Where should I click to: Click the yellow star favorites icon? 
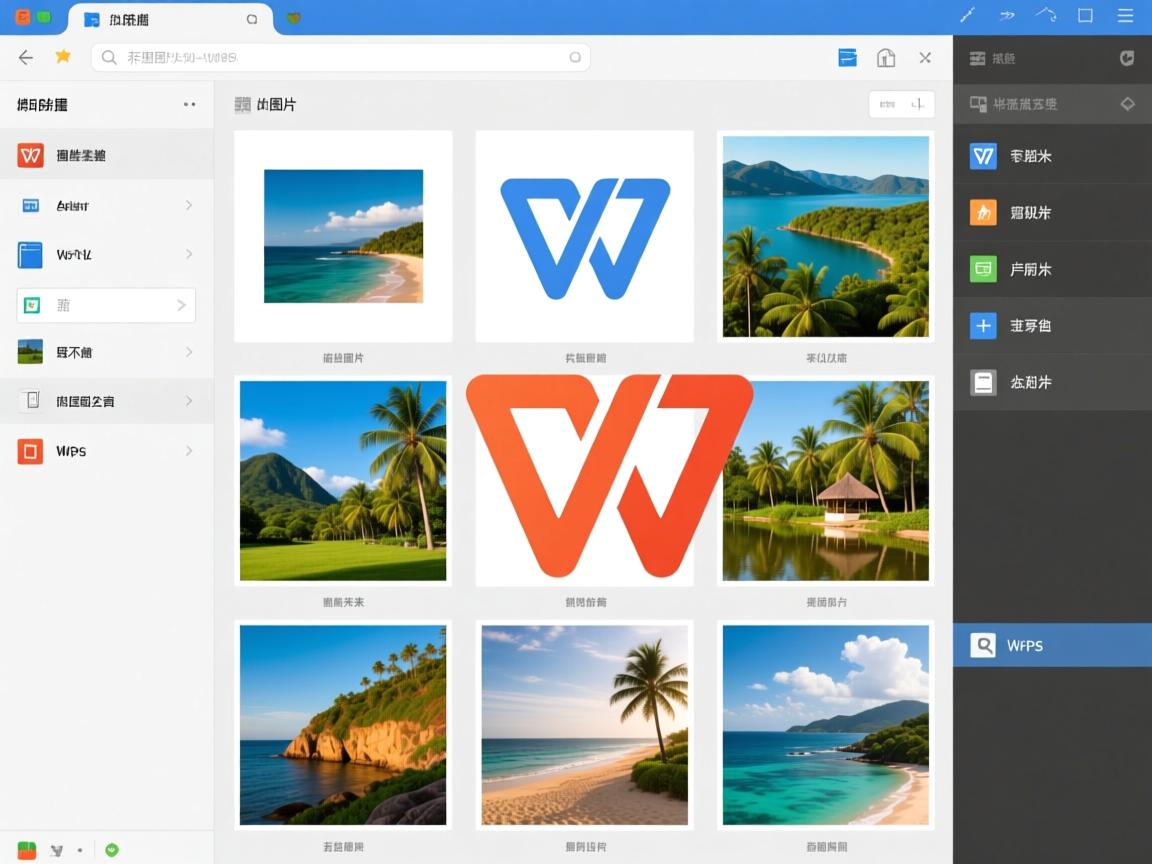[63, 57]
